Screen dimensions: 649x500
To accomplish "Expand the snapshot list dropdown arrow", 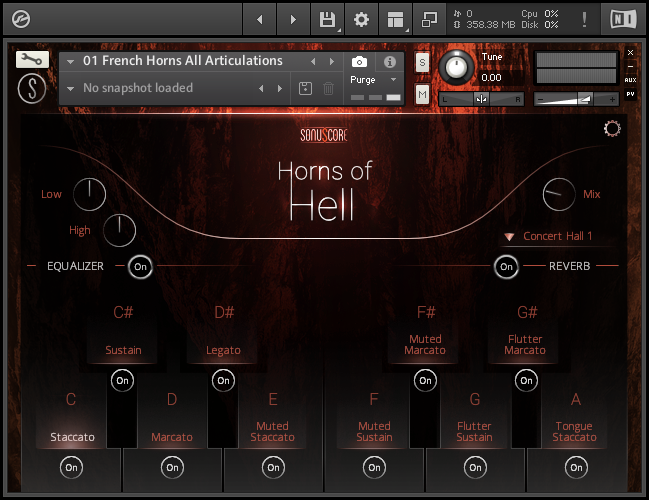I will pyautogui.click(x=71, y=89).
